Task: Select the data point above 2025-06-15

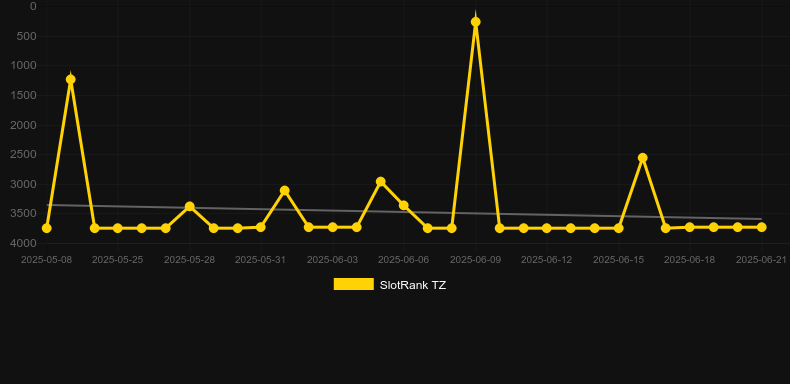Action: tap(618, 228)
